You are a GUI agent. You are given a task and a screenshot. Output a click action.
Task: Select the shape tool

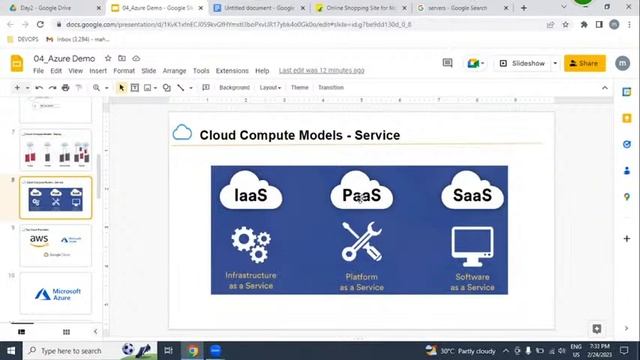click(167, 88)
